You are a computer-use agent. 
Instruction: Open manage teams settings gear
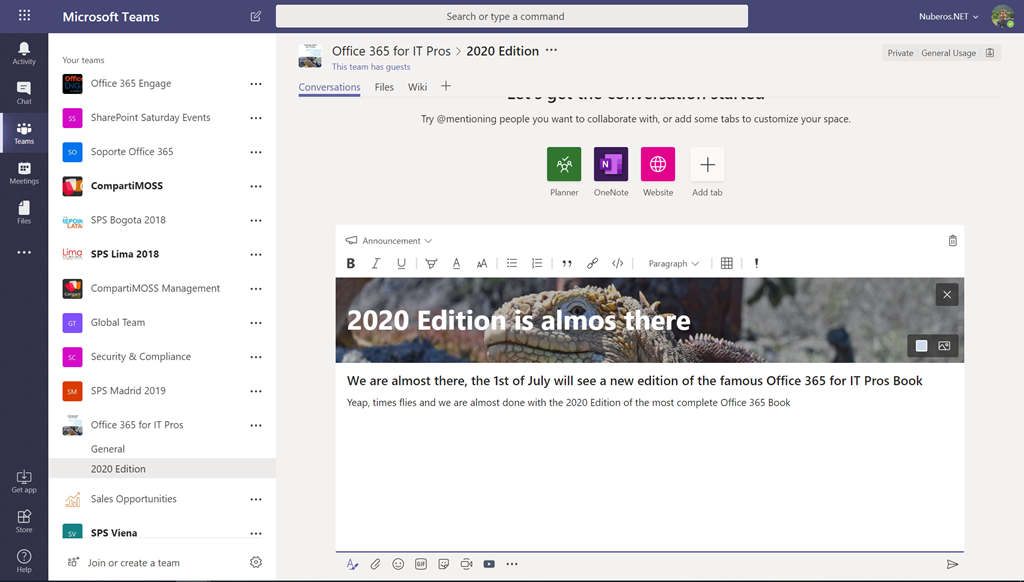256,562
